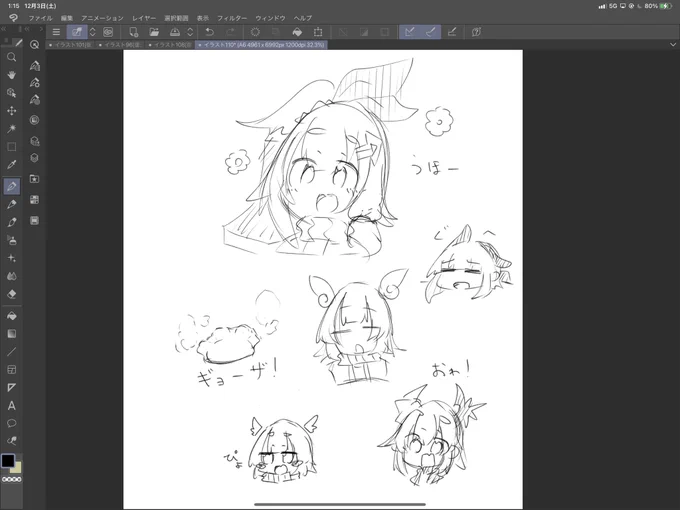Select the Text tool (A)
The height and width of the screenshot is (510, 680).
pos(12,405)
